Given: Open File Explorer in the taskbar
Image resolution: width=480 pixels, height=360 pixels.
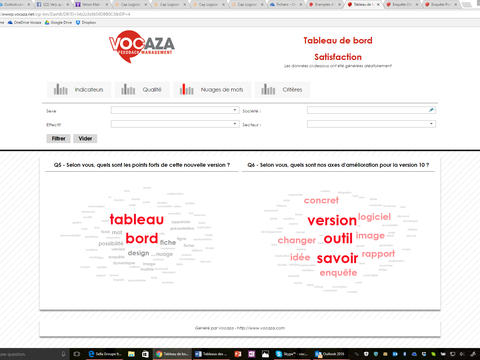Looking at the screenshot, I should (x=131, y=354).
